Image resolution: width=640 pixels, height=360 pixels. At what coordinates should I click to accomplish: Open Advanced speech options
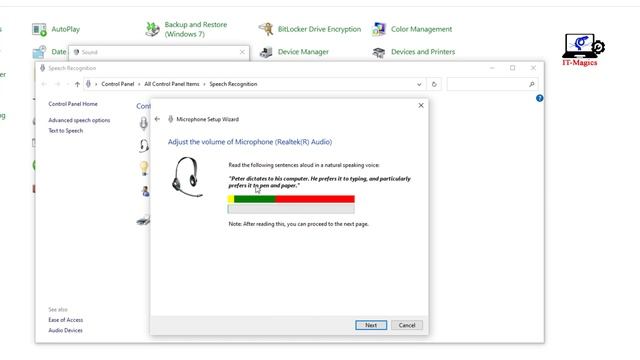click(79, 120)
